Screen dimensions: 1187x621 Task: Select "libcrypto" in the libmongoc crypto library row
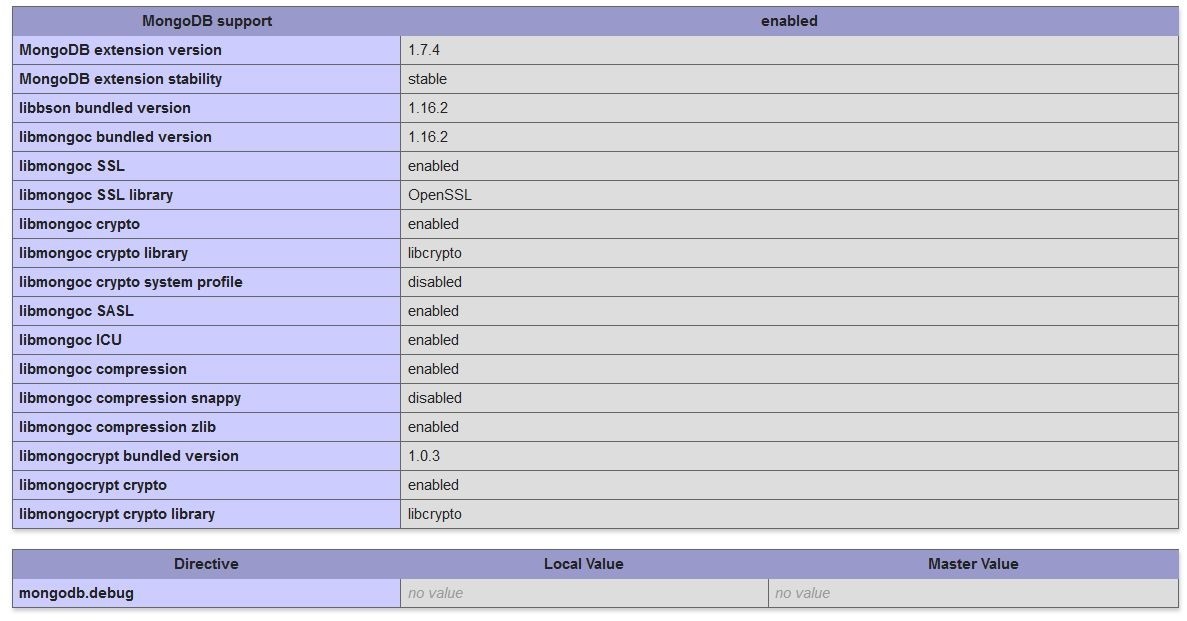(x=435, y=253)
